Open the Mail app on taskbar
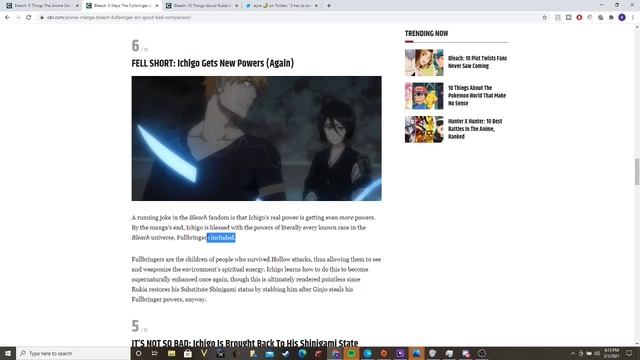 269,353
